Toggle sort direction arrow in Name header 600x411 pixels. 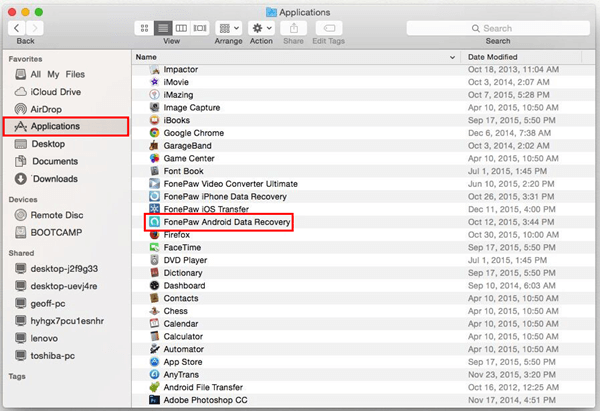pos(452,57)
